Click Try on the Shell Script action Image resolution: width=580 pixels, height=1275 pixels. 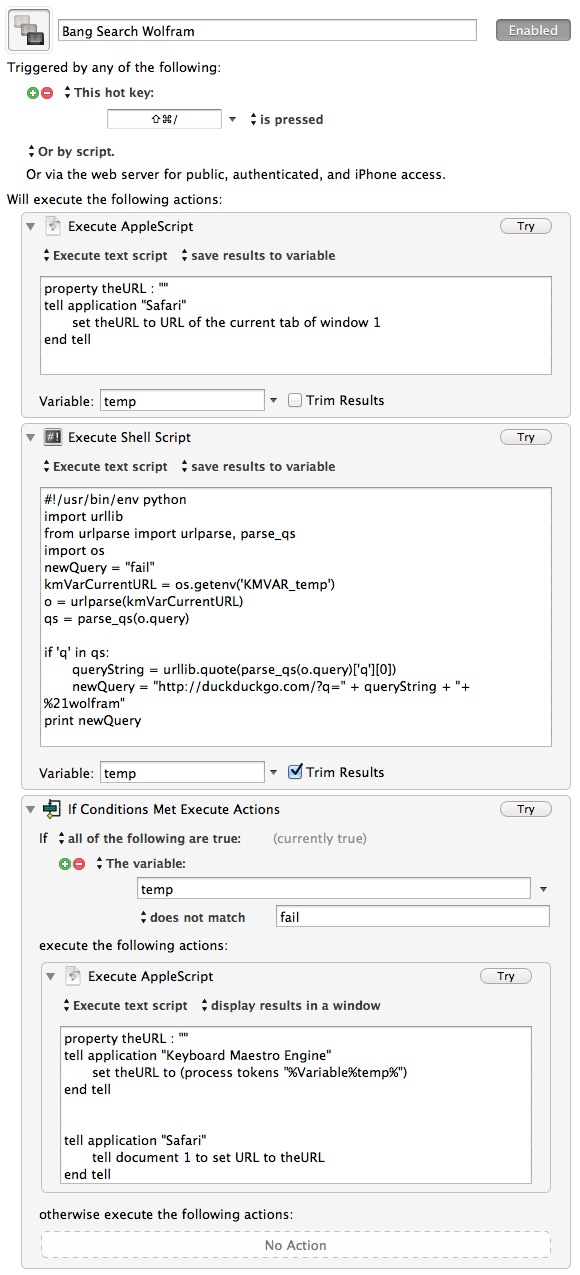(526, 437)
